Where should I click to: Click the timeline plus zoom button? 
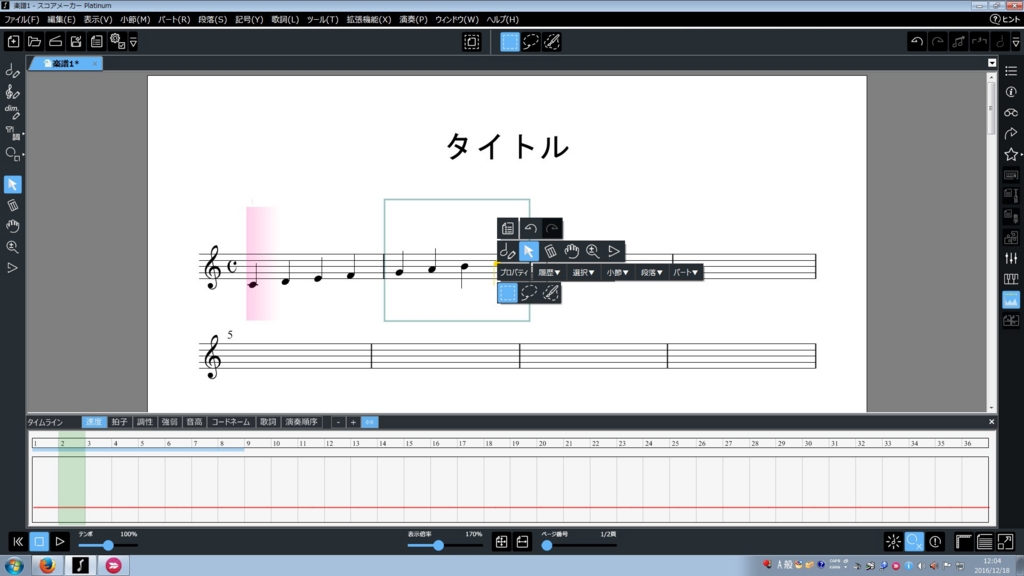(353, 422)
